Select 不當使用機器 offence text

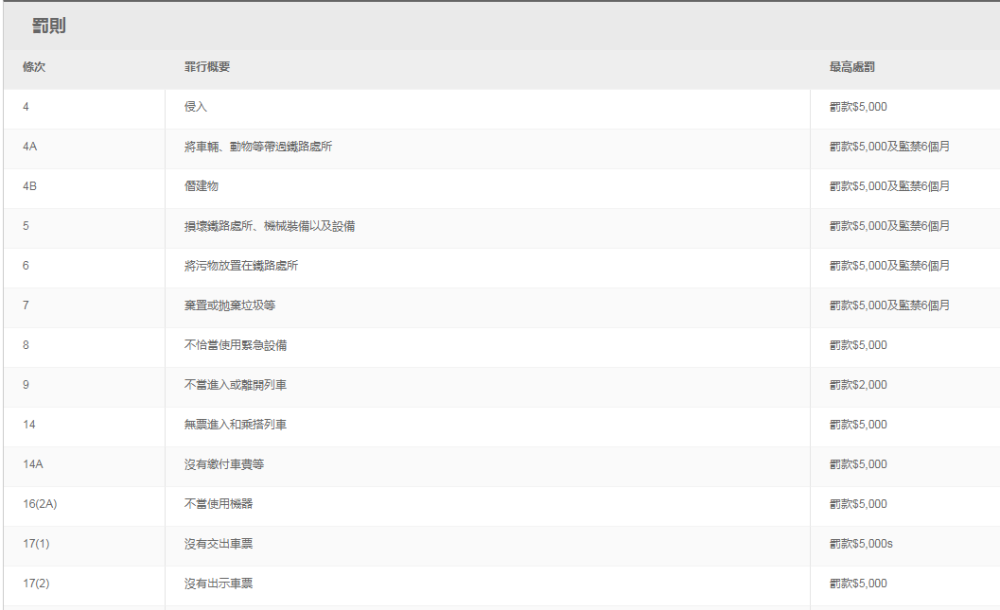pyautogui.click(x=218, y=504)
